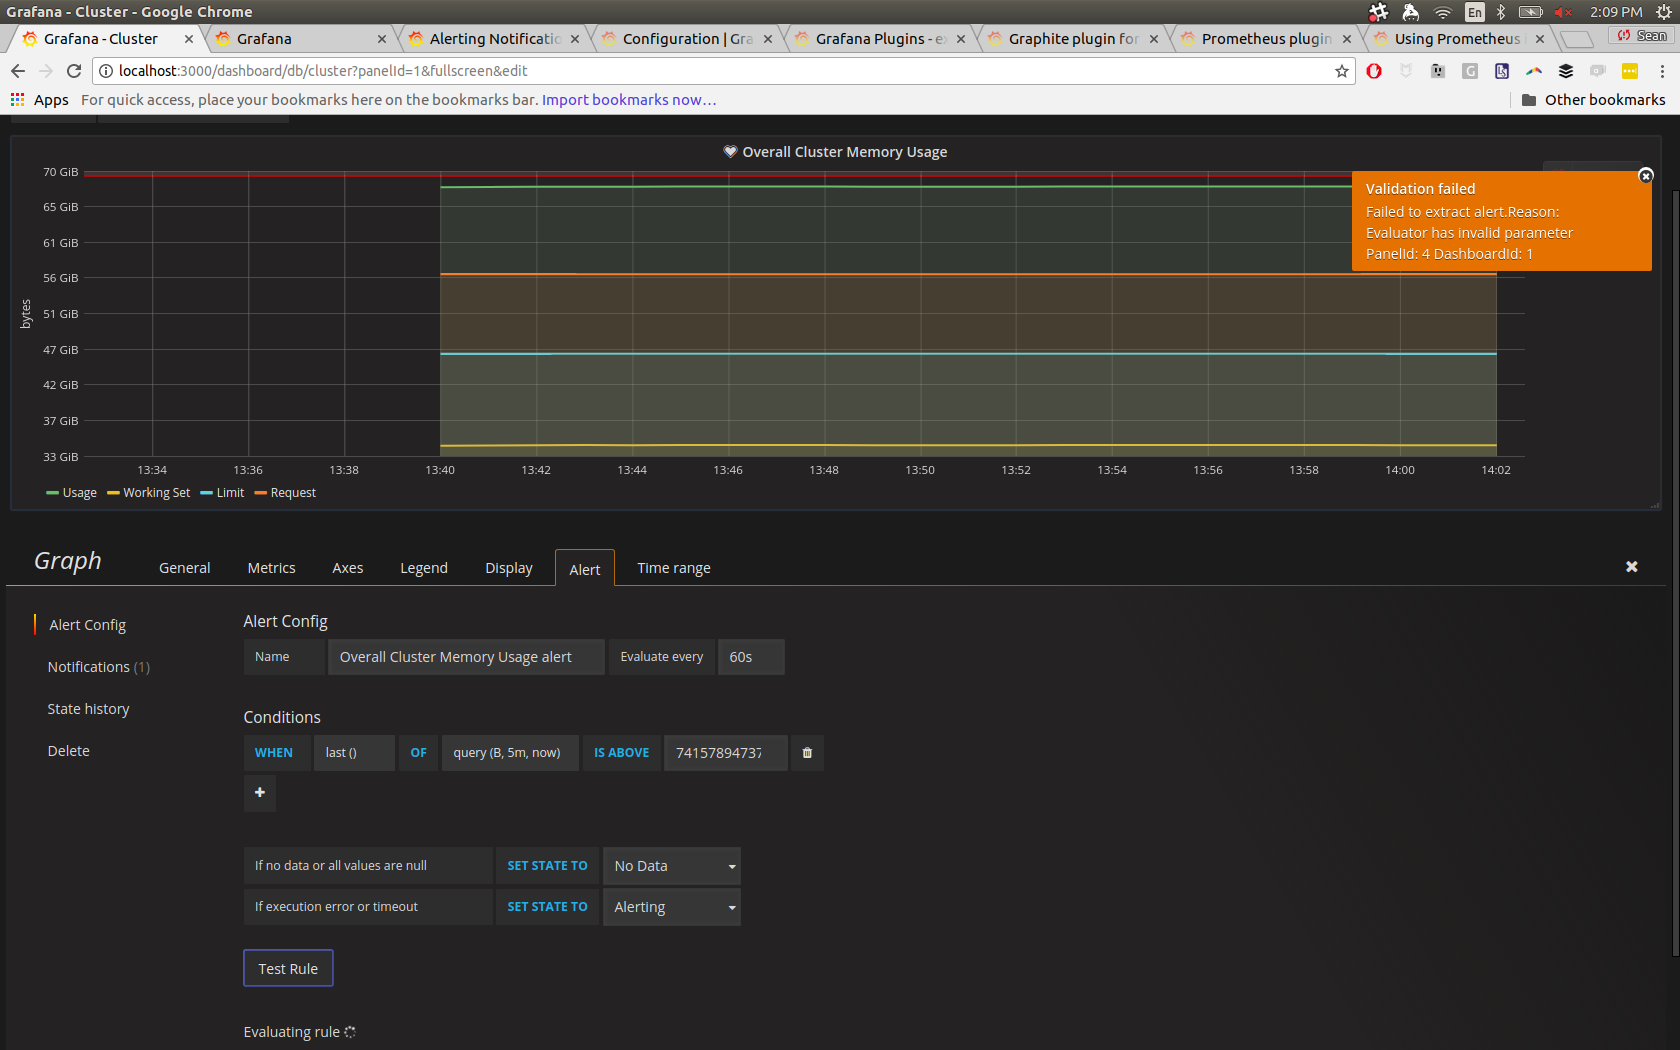Viewport: 1680px width, 1050px height.
Task: Switch to the Metrics tab
Action: click(271, 568)
